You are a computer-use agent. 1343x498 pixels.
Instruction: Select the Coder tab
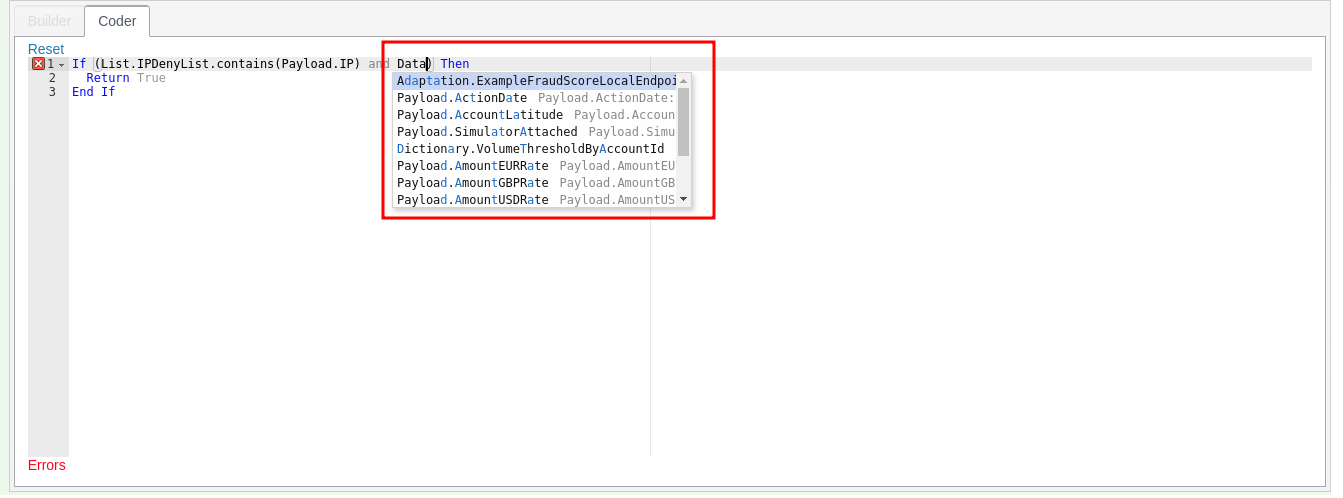click(117, 21)
